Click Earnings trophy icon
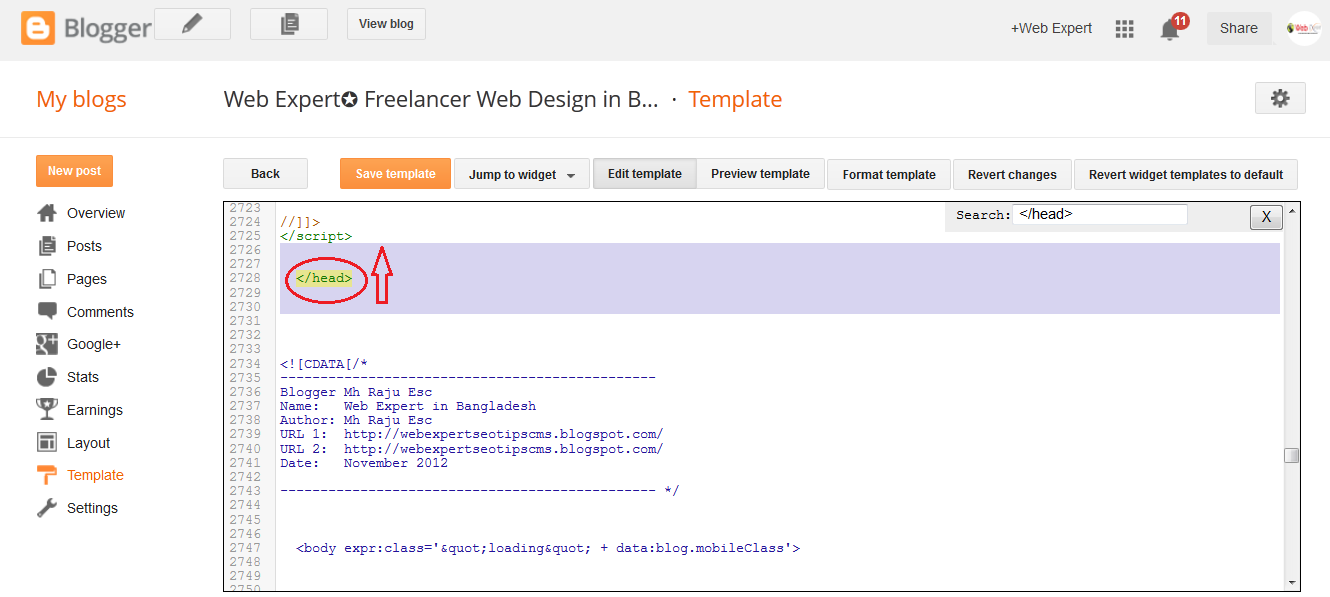 (x=47, y=409)
